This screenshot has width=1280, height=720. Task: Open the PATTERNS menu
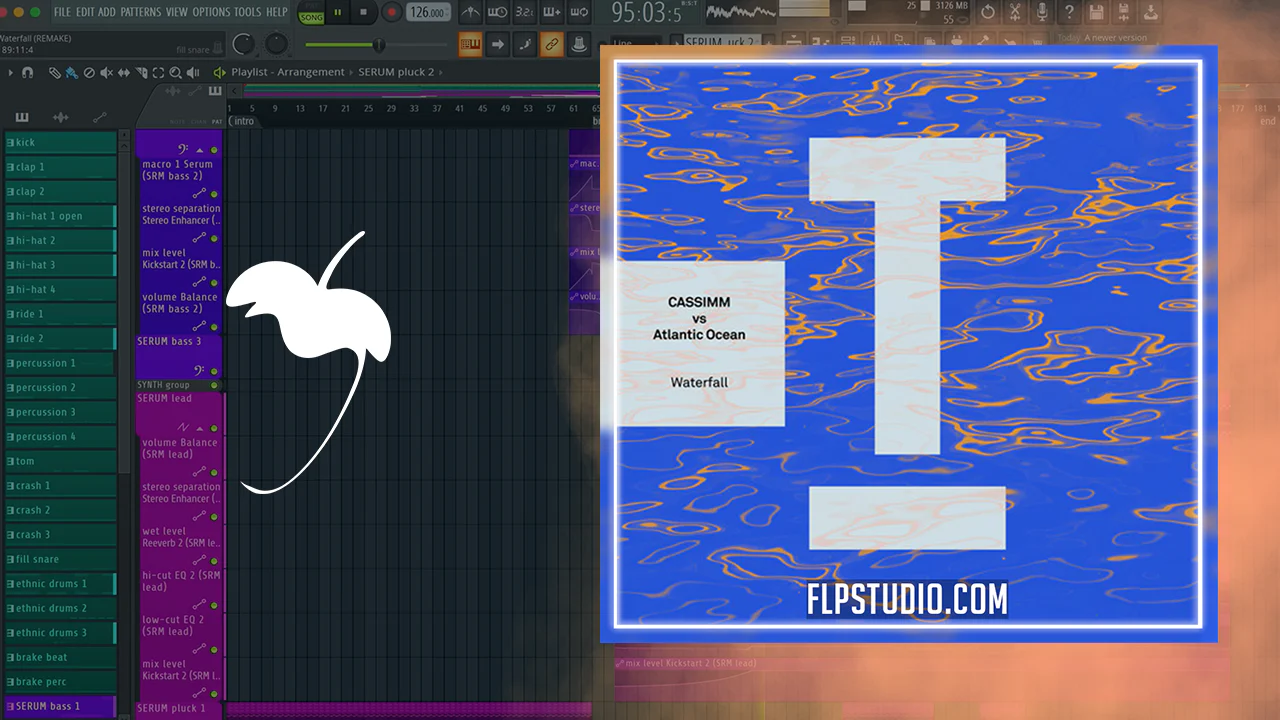pos(141,12)
